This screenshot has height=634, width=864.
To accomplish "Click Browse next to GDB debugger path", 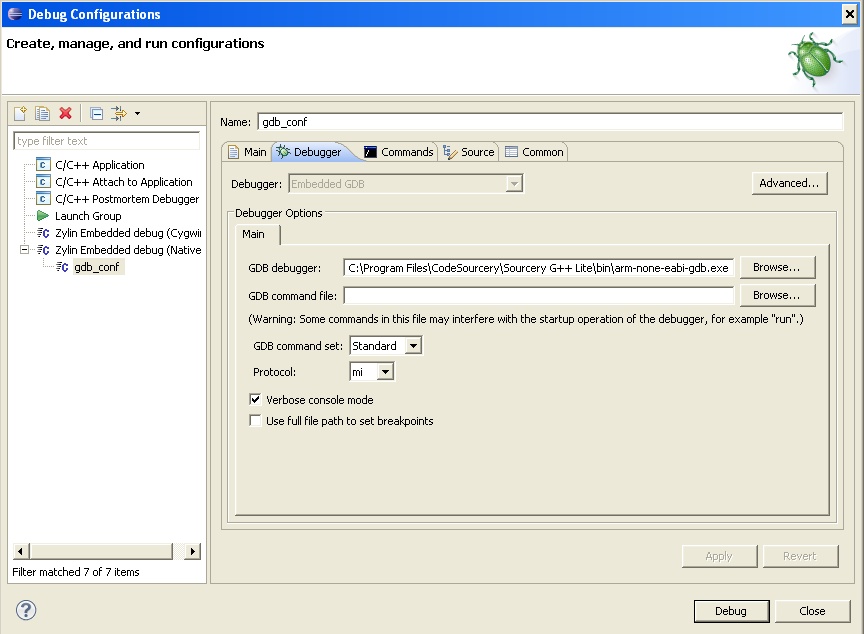I will [x=777, y=268].
